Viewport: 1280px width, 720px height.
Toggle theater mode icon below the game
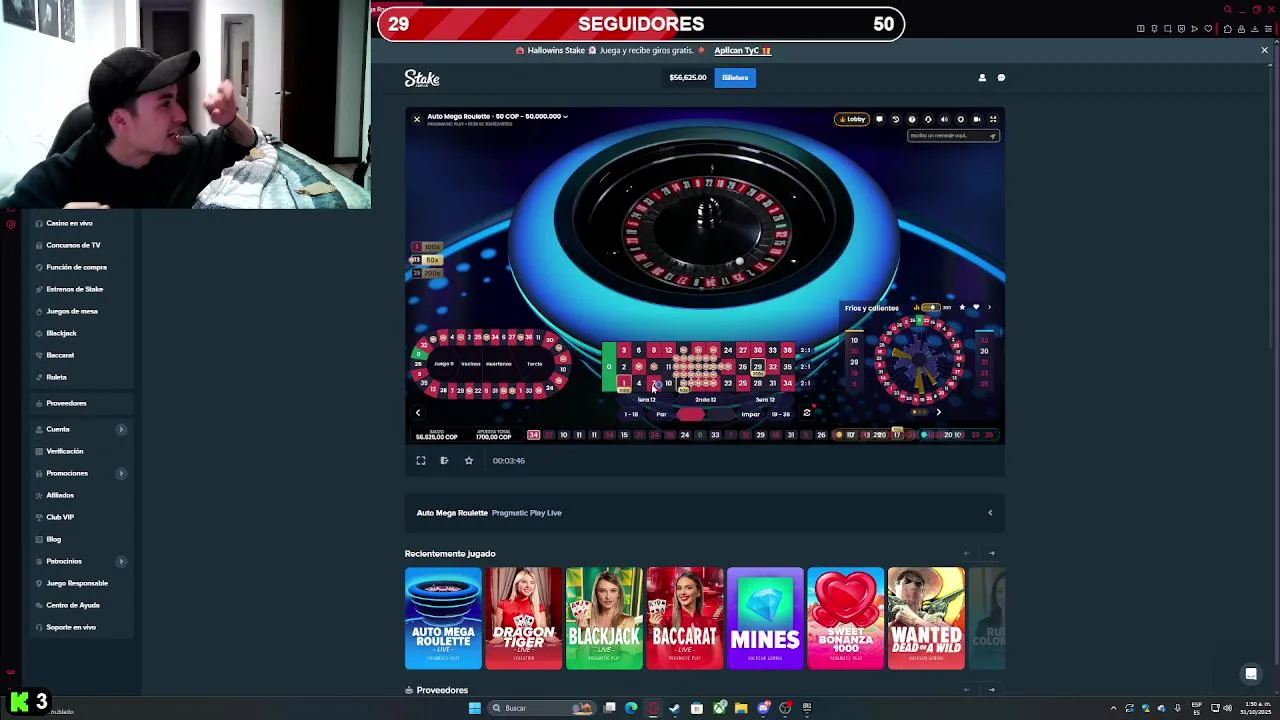click(444, 461)
